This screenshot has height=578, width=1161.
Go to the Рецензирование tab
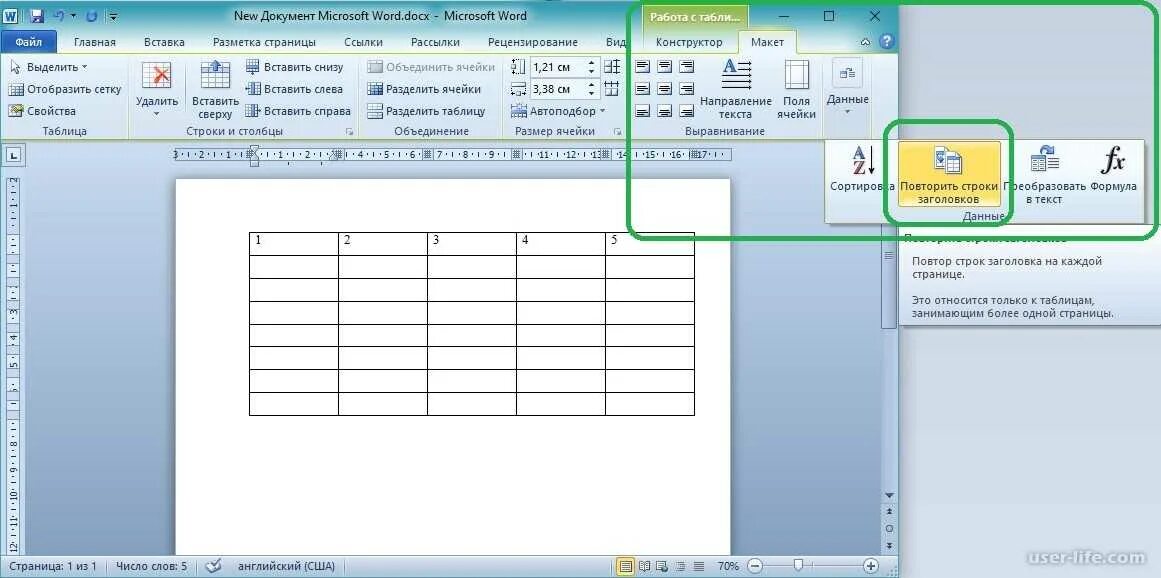(x=533, y=42)
